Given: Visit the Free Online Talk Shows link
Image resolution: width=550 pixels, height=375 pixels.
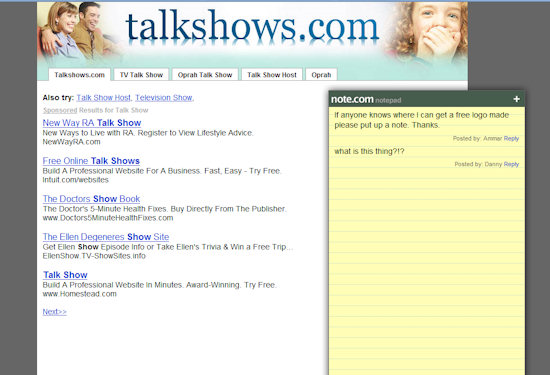Looking at the screenshot, I should (91, 161).
